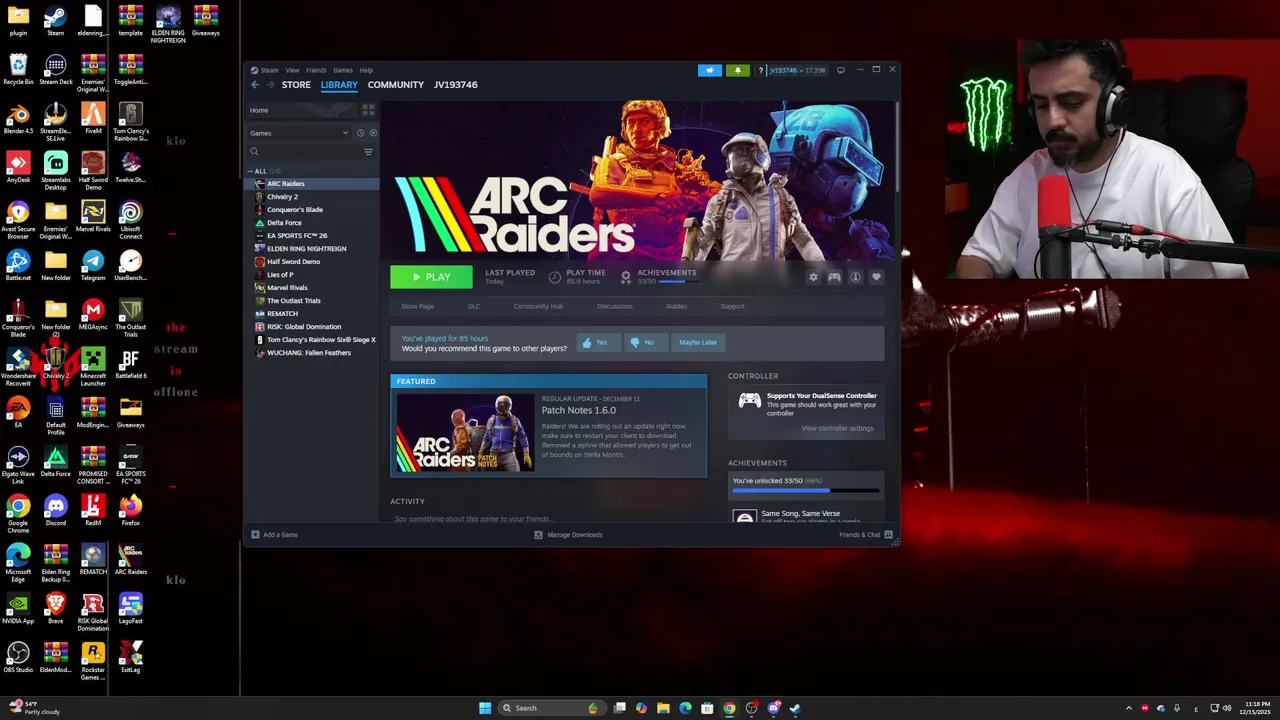
Task: Click Maybe Later on recommendation prompt
Action: [x=698, y=342]
